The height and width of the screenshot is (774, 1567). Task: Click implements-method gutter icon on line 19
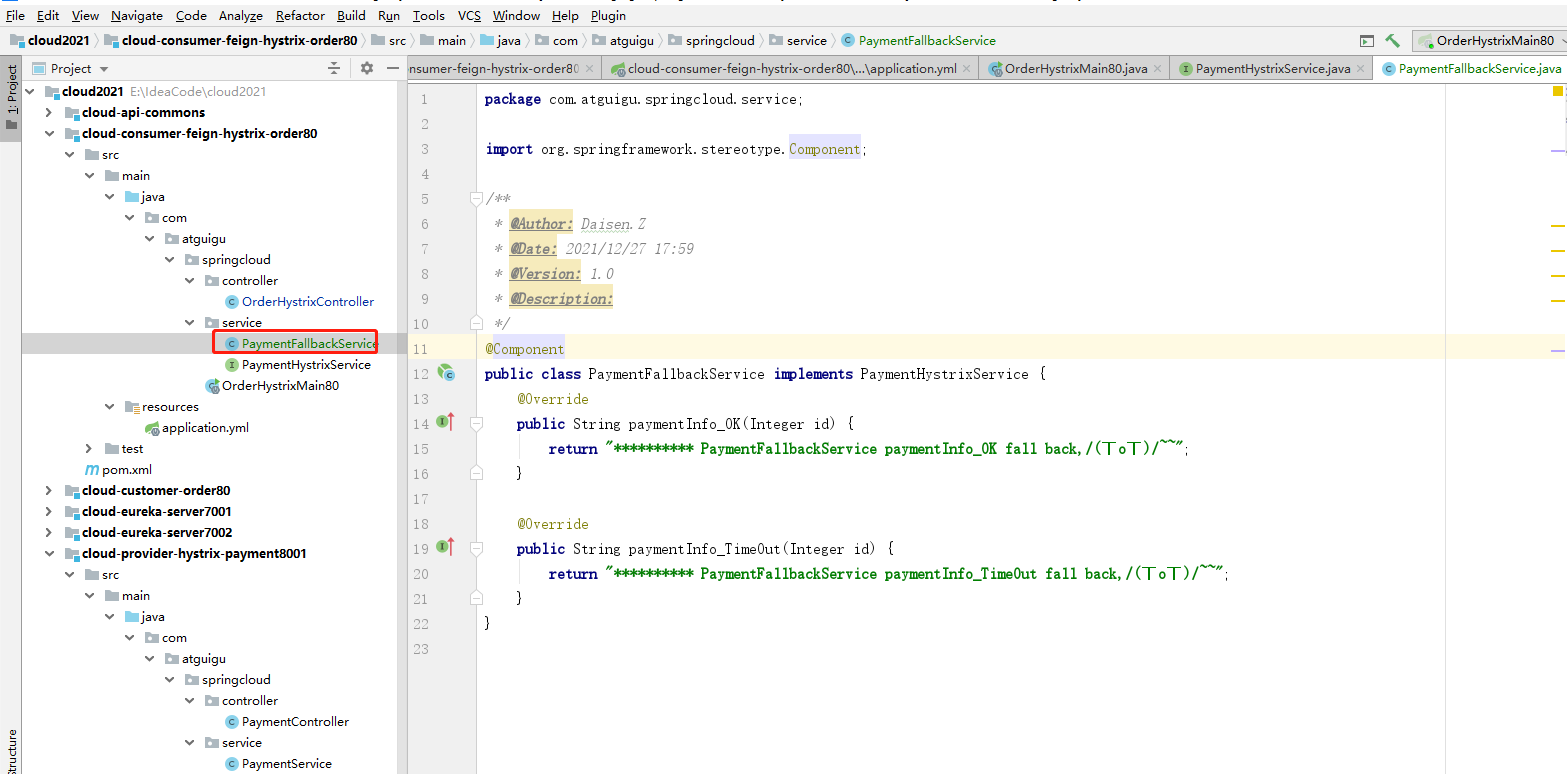[446, 548]
